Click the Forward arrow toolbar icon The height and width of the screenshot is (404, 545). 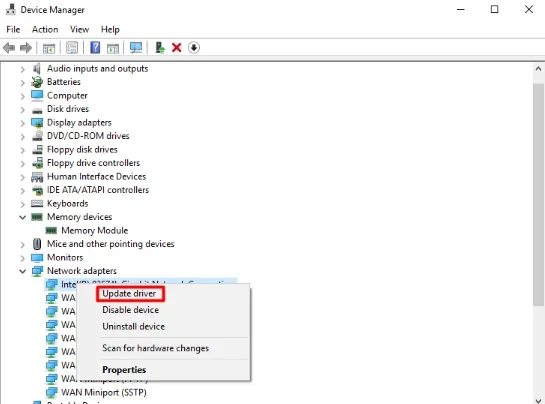[x=26, y=48]
